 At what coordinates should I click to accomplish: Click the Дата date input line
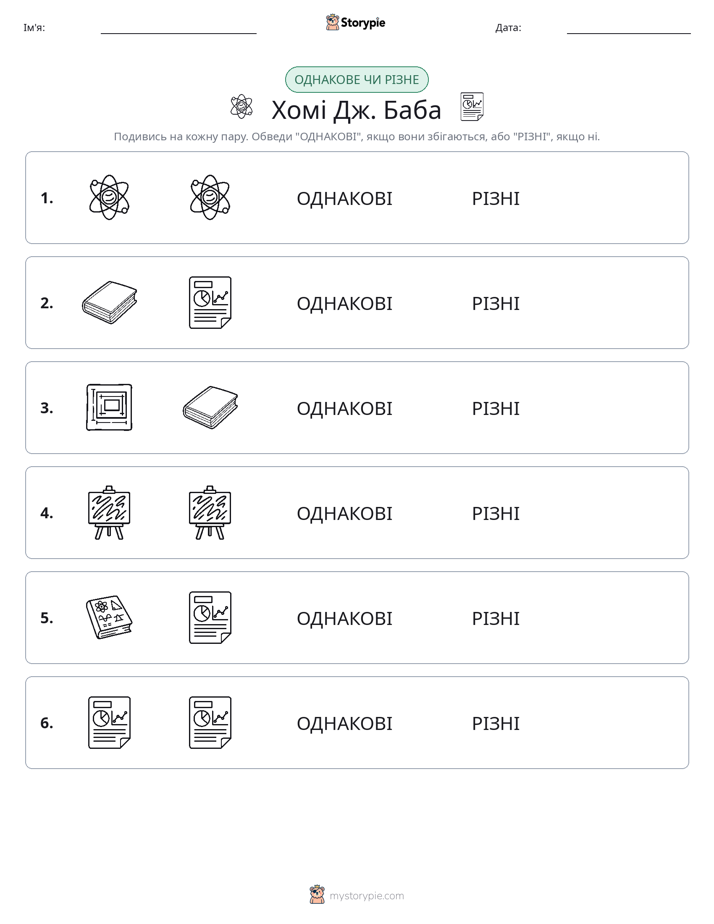click(x=629, y=28)
